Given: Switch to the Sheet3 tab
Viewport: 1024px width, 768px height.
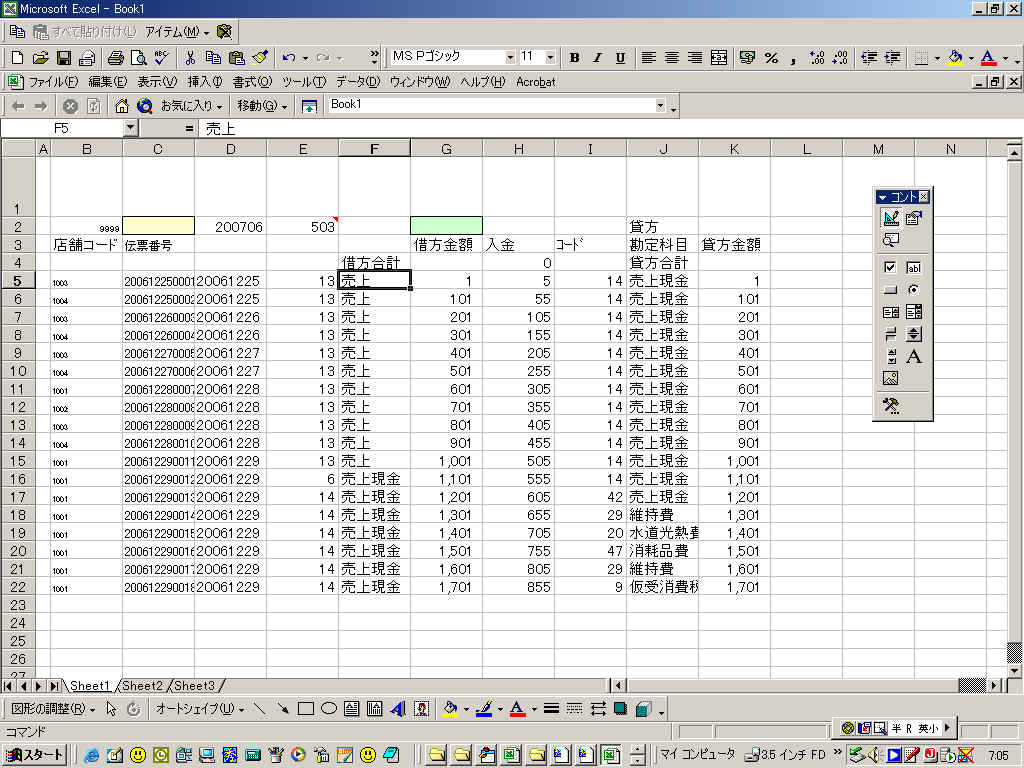Looking at the screenshot, I should click(x=195, y=686).
